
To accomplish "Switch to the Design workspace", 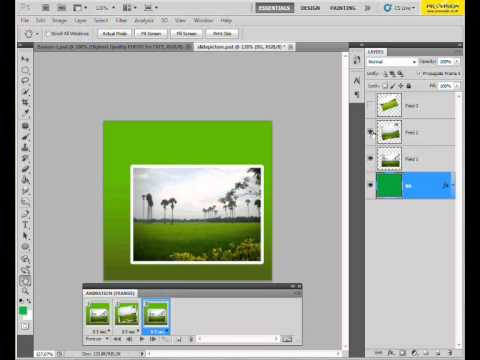I will pos(310,8).
